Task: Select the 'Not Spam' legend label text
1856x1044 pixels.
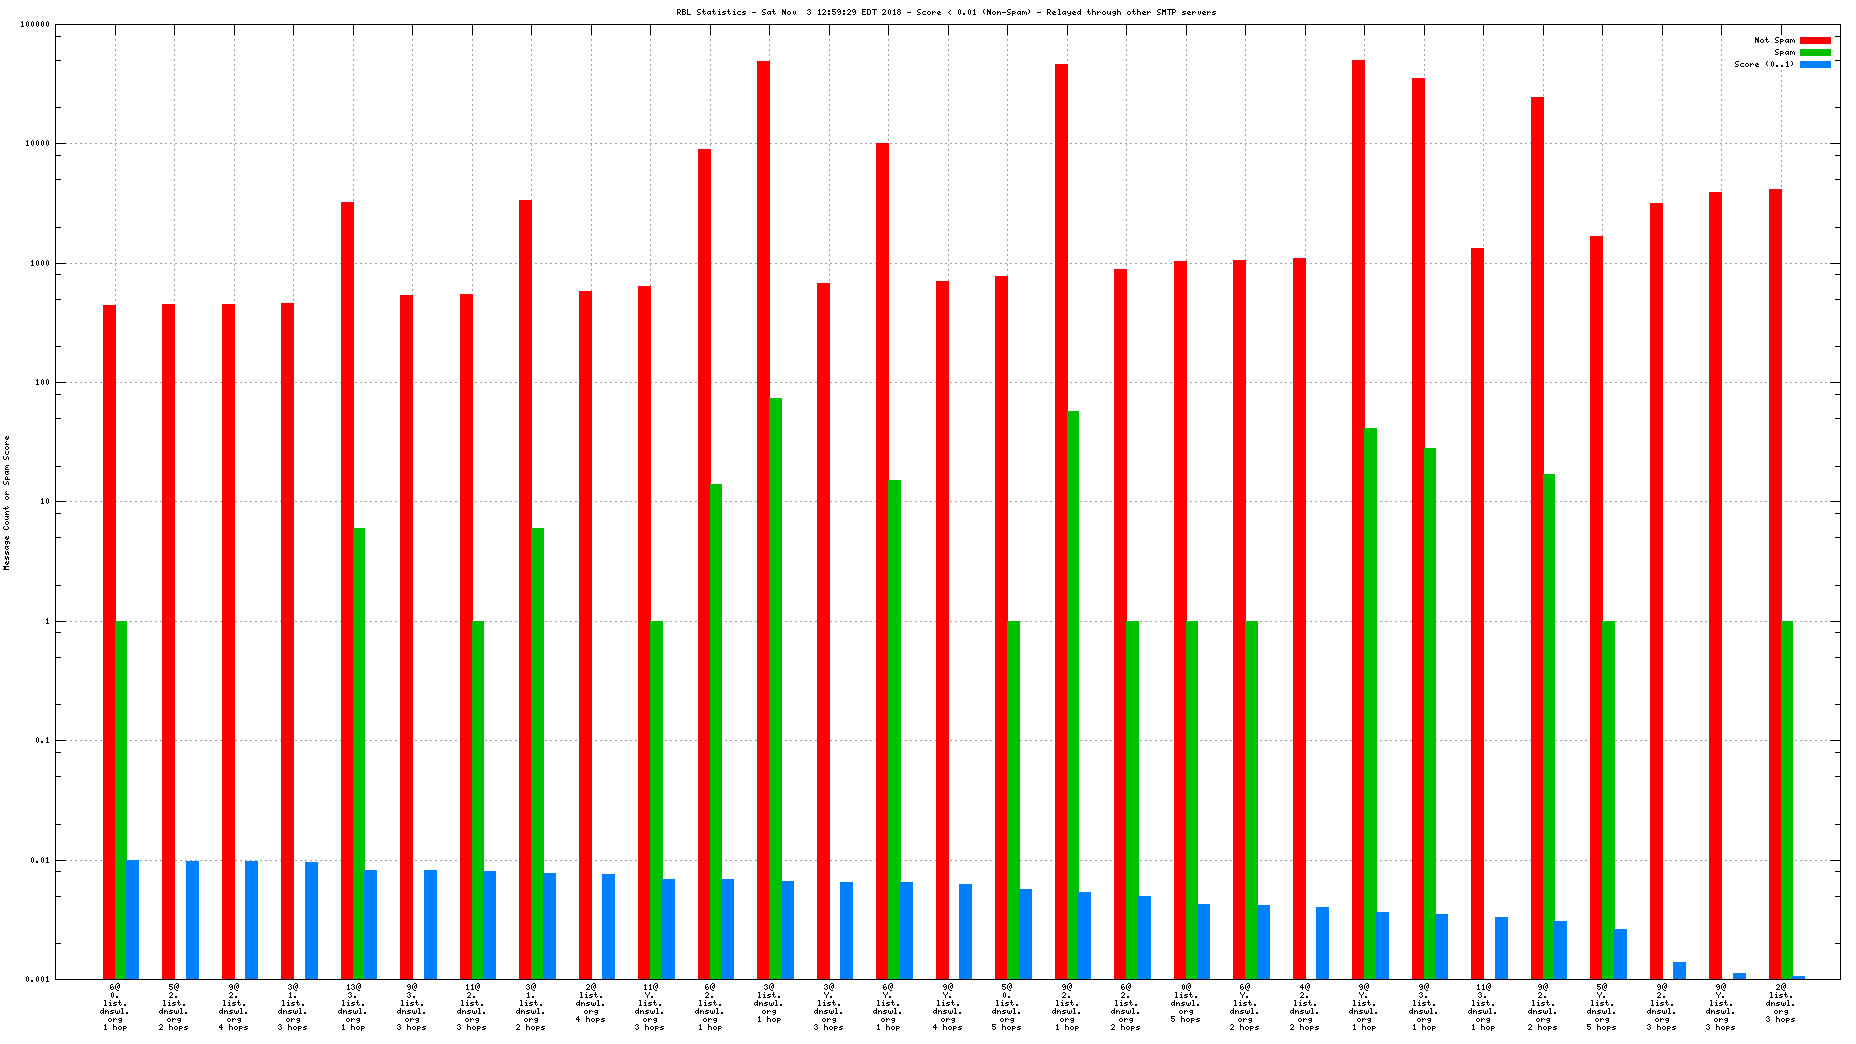Action: [1774, 40]
